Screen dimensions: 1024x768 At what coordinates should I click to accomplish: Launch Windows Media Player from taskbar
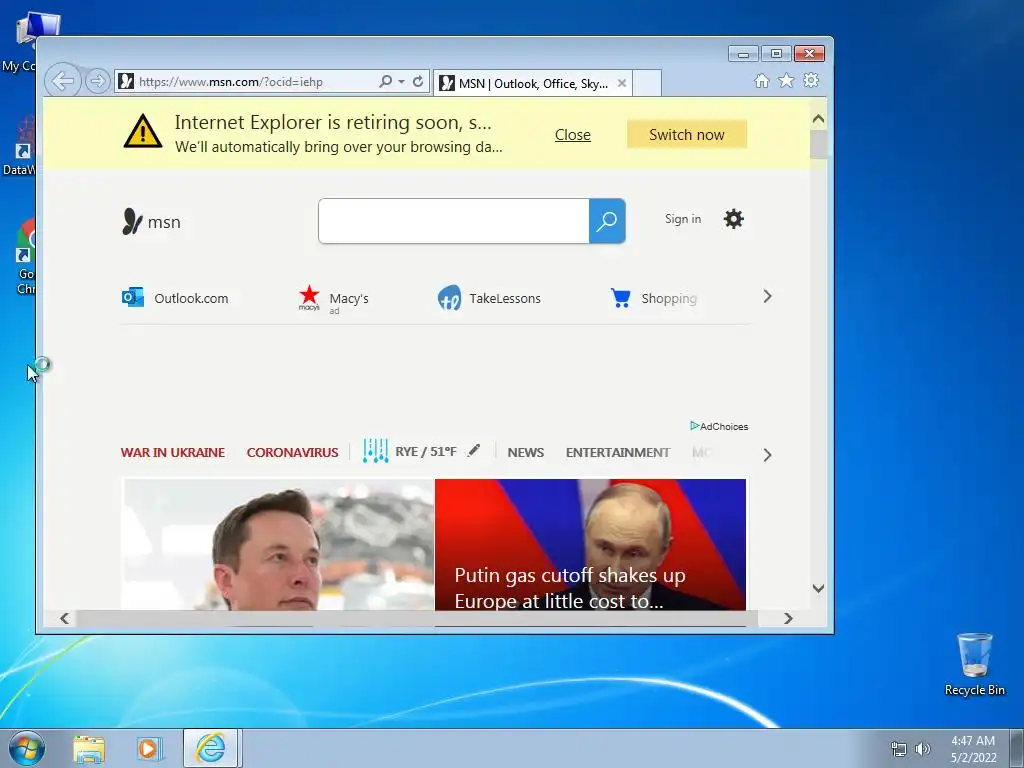[148, 749]
